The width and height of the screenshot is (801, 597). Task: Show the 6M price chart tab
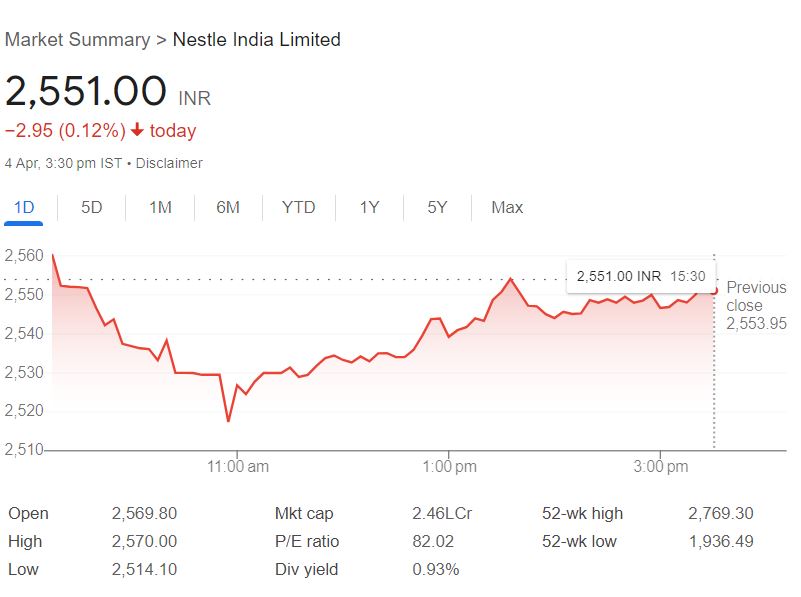228,208
